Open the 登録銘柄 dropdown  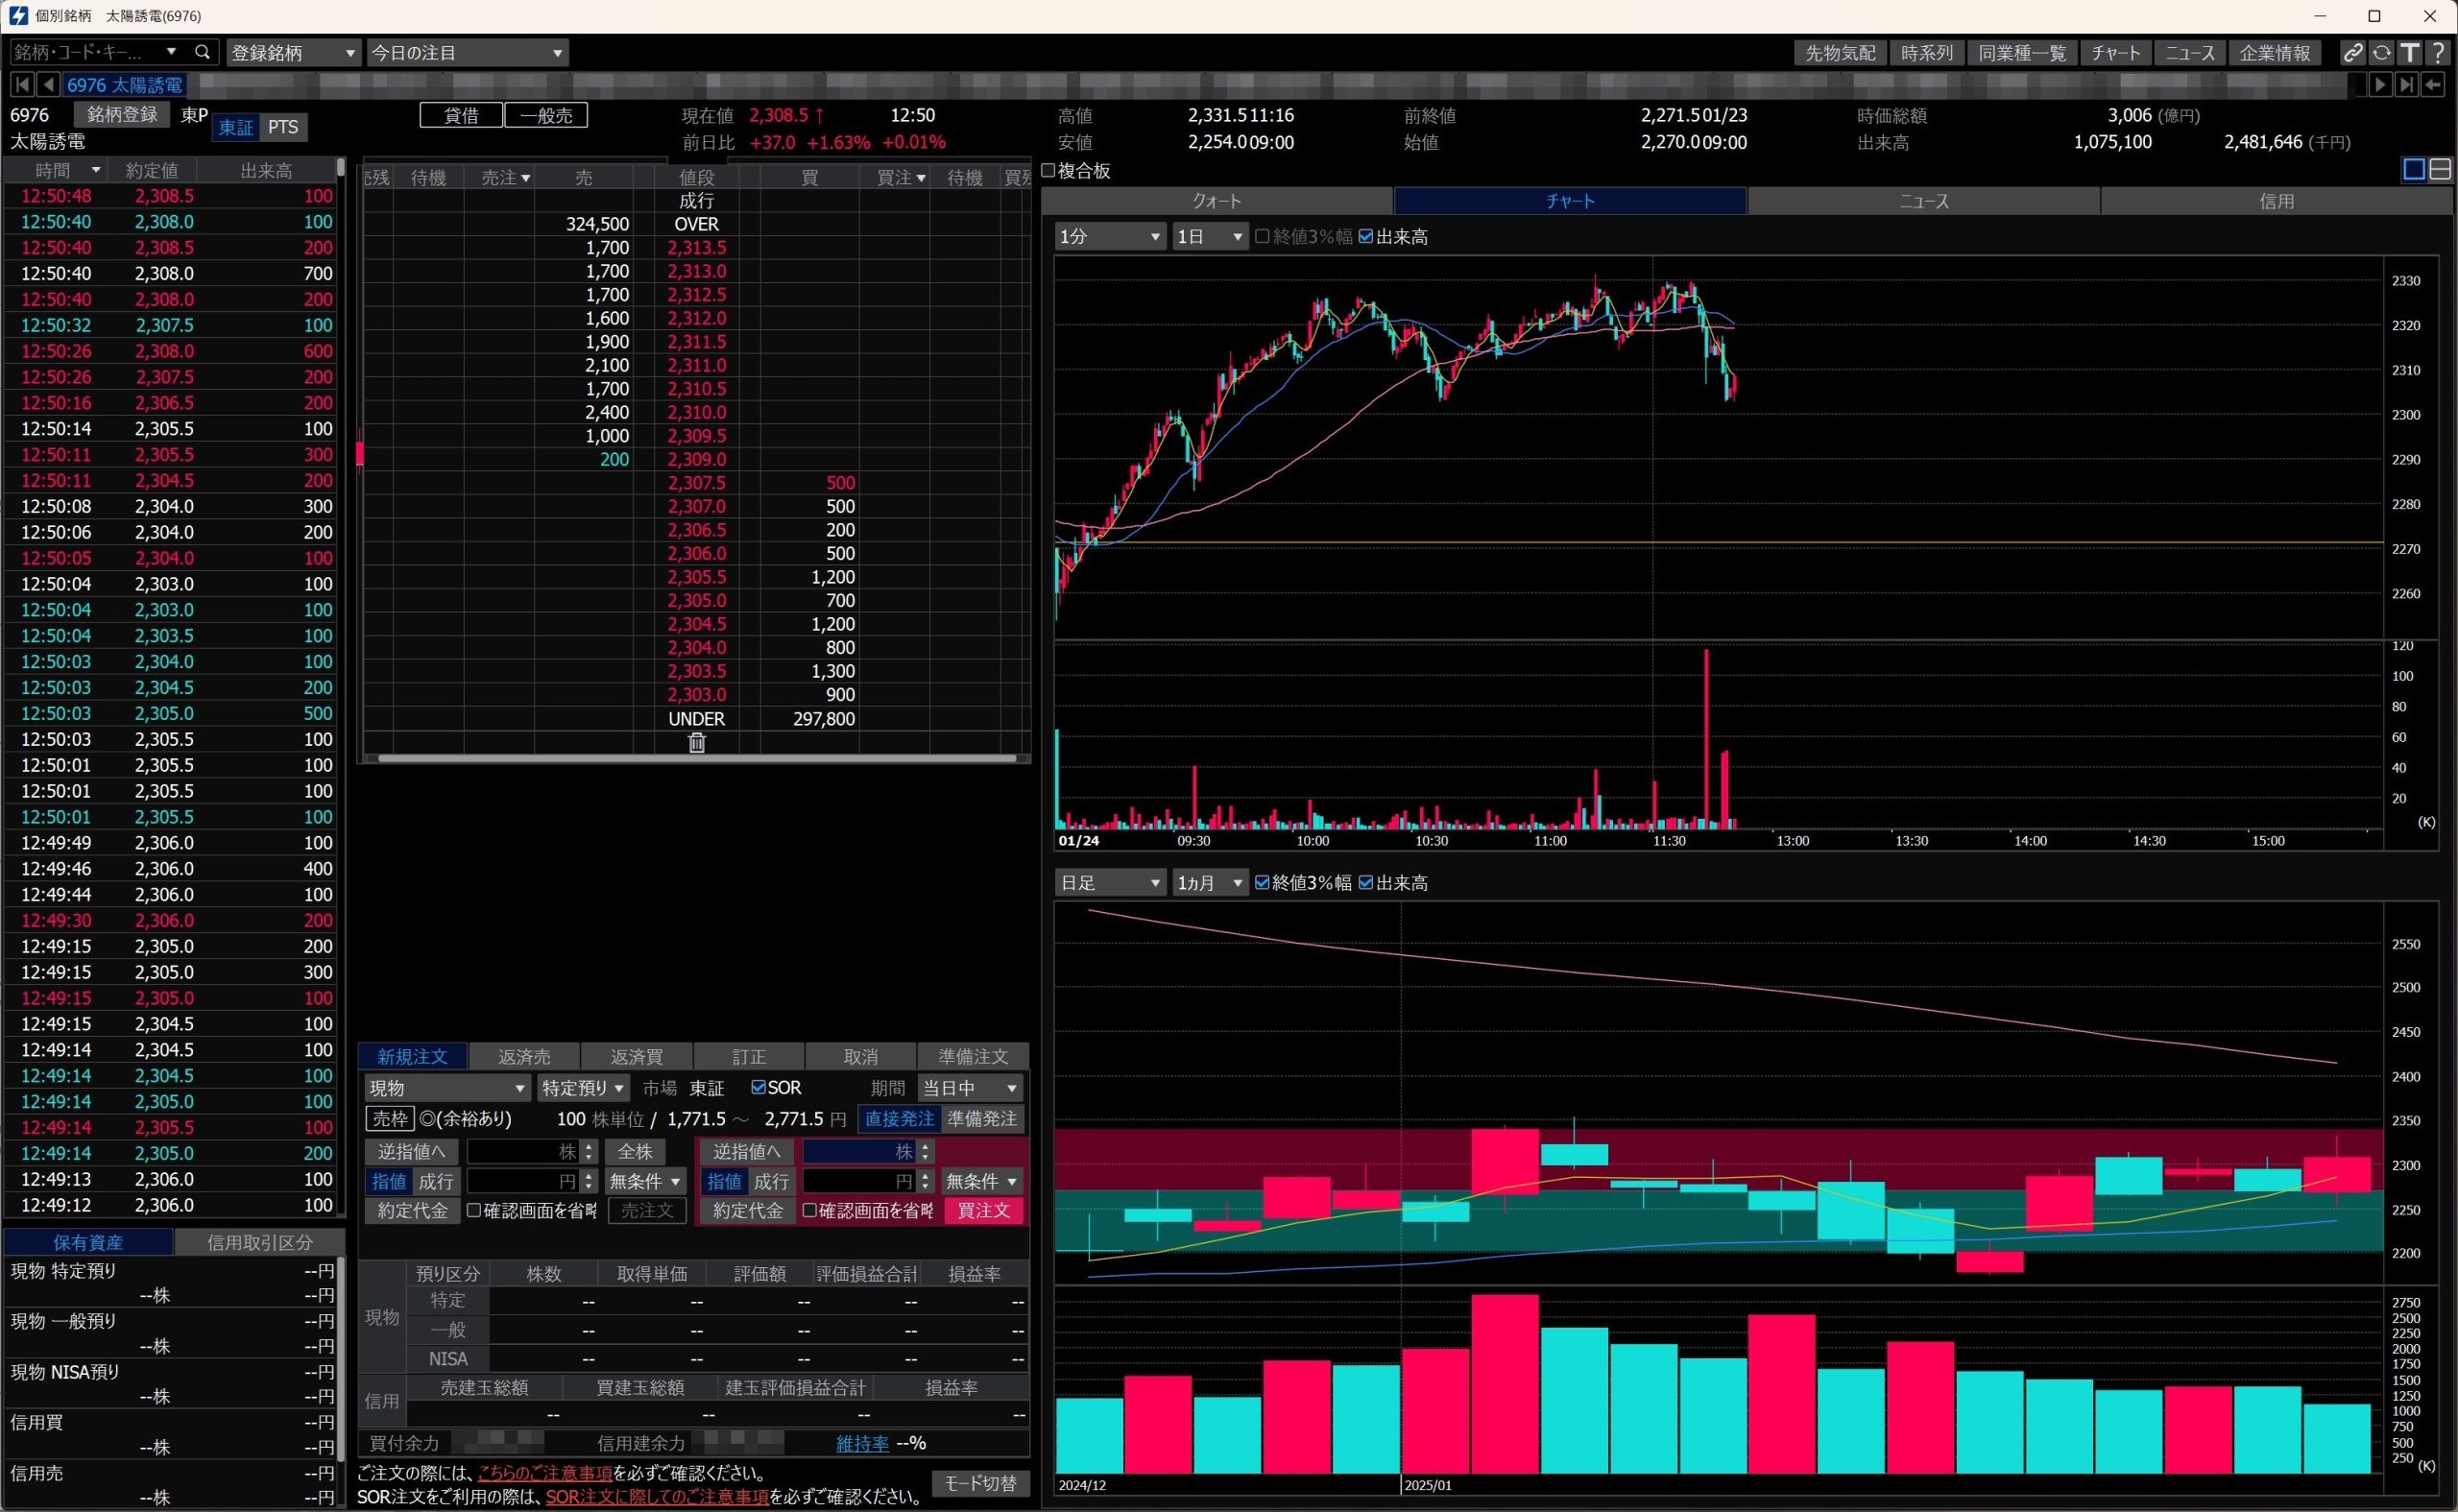point(293,53)
